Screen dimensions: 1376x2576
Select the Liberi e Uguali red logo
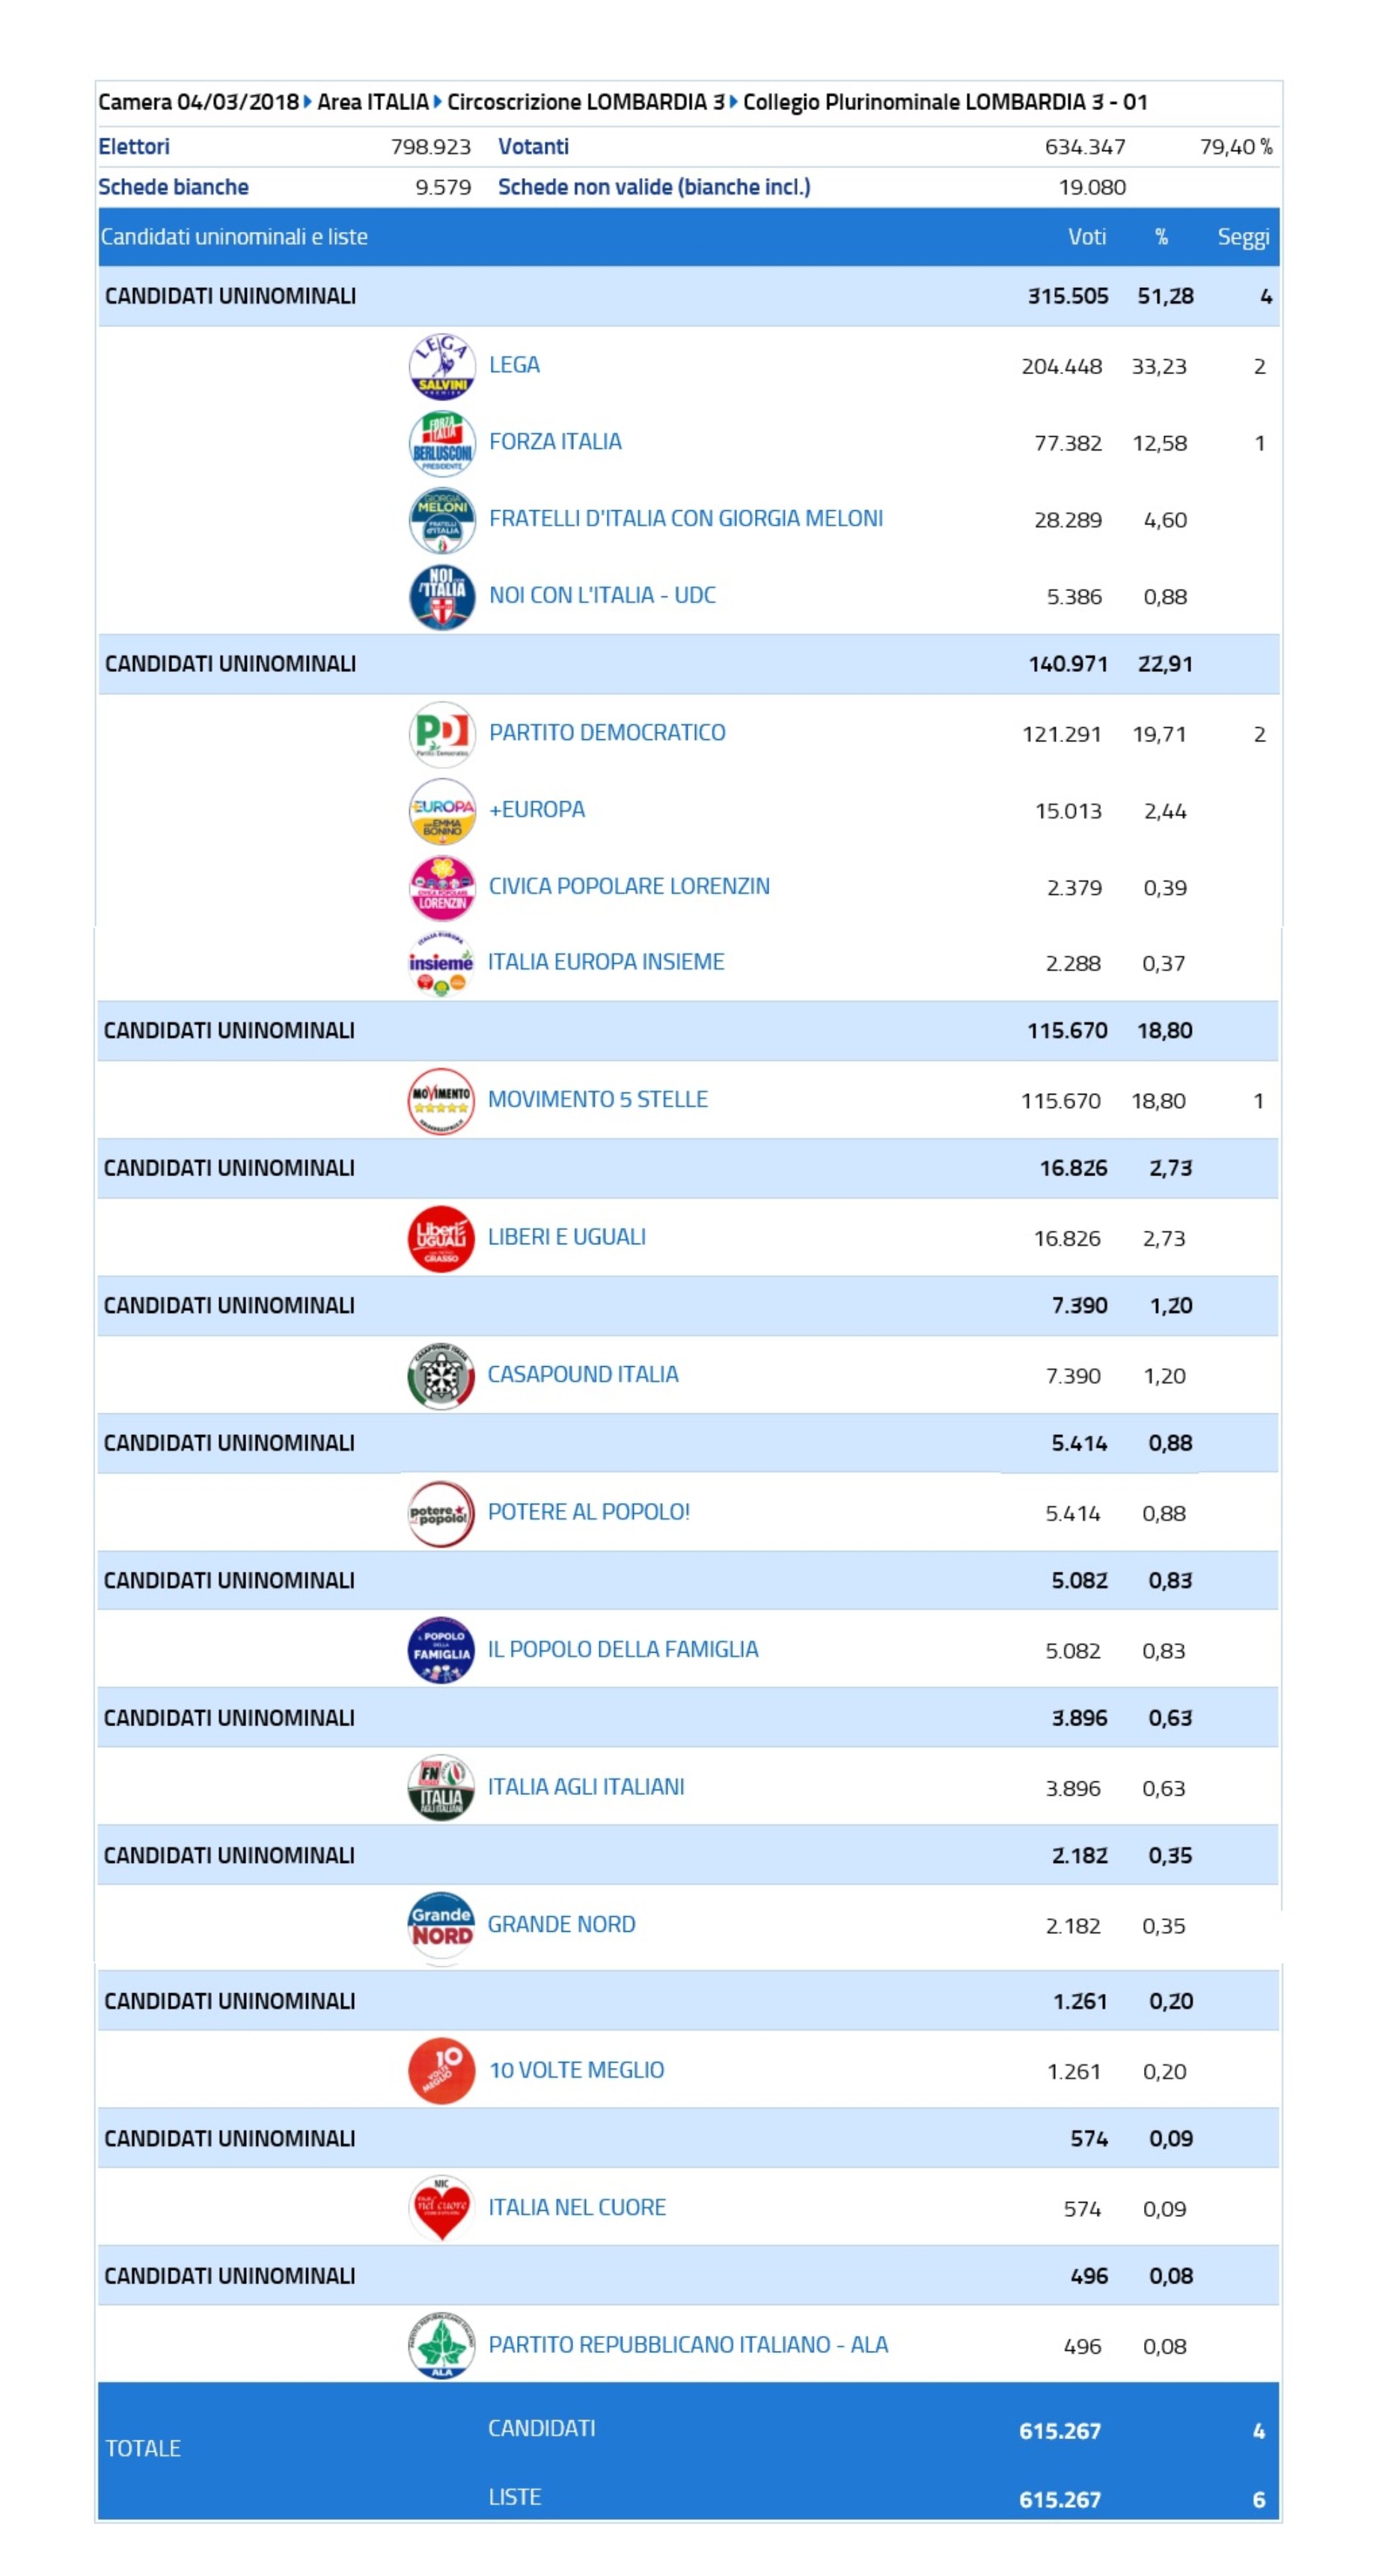[x=441, y=1239]
